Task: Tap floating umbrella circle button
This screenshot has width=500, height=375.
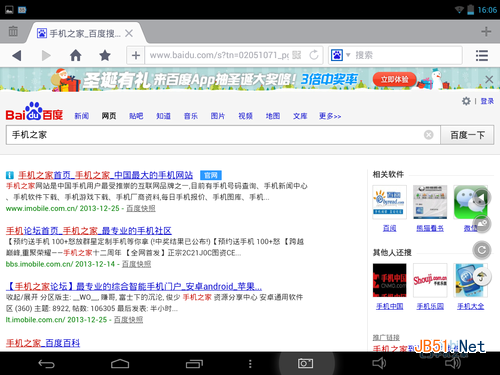Action: pyautogui.click(x=482, y=276)
